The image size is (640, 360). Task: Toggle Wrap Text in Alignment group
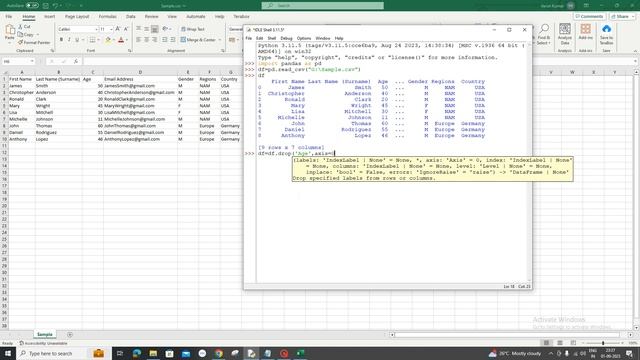pyautogui.click(x=192, y=29)
